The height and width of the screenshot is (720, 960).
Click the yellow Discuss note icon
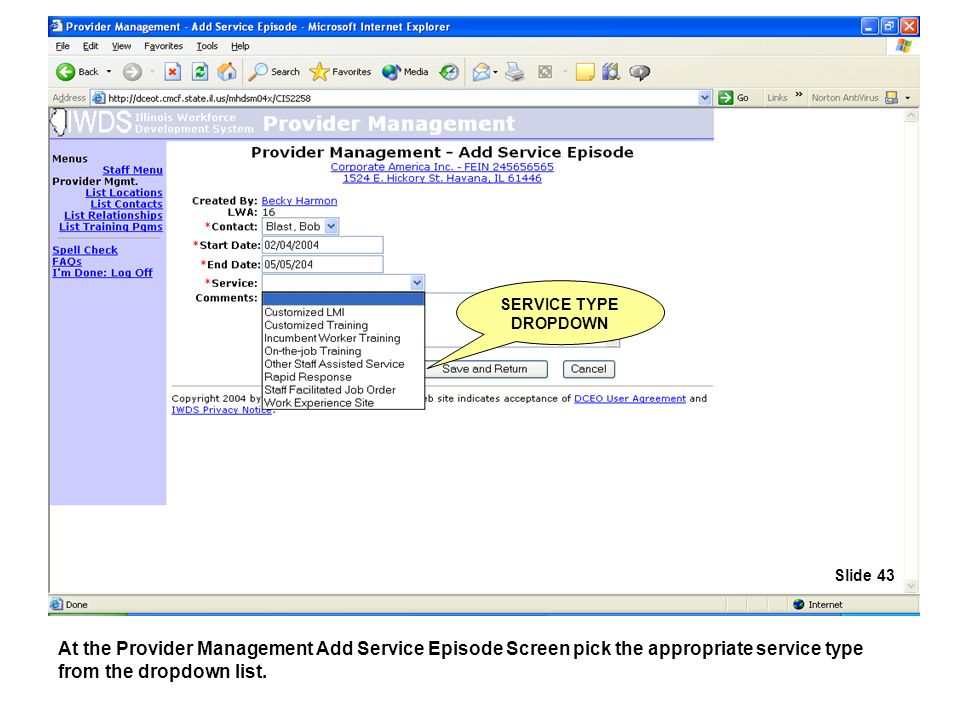(585, 72)
